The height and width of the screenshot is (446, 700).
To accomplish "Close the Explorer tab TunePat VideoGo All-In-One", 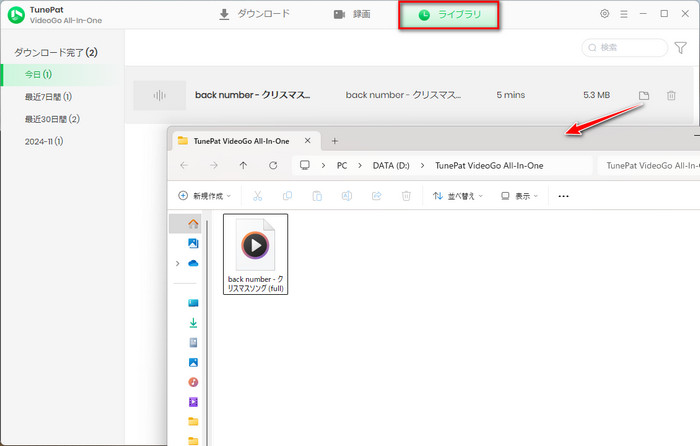I will pyautogui.click(x=308, y=141).
